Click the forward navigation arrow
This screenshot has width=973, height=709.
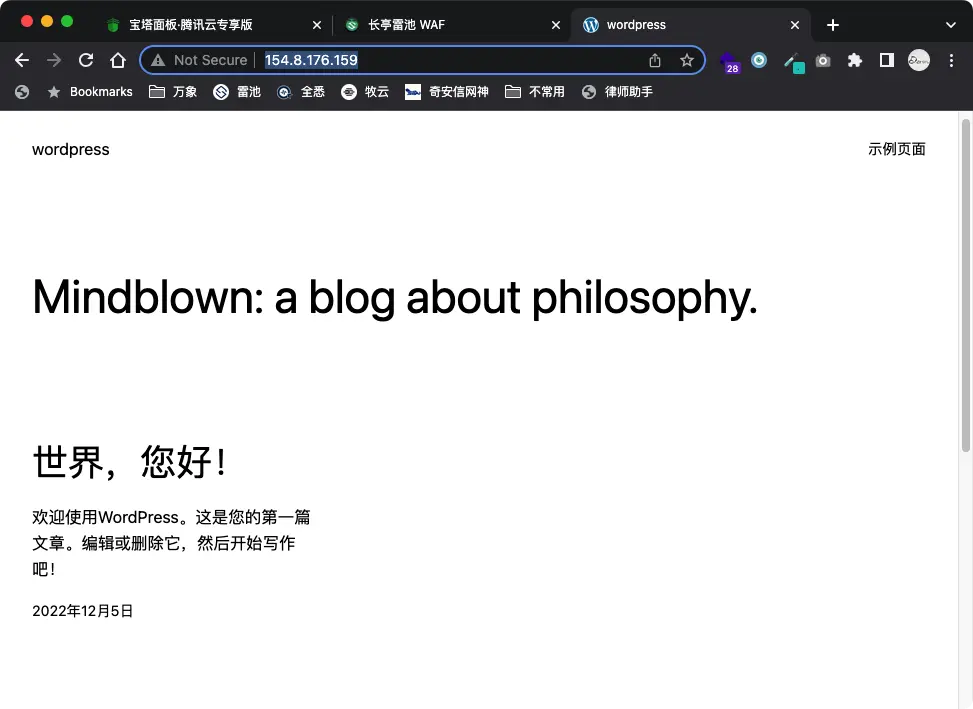click(54, 60)
